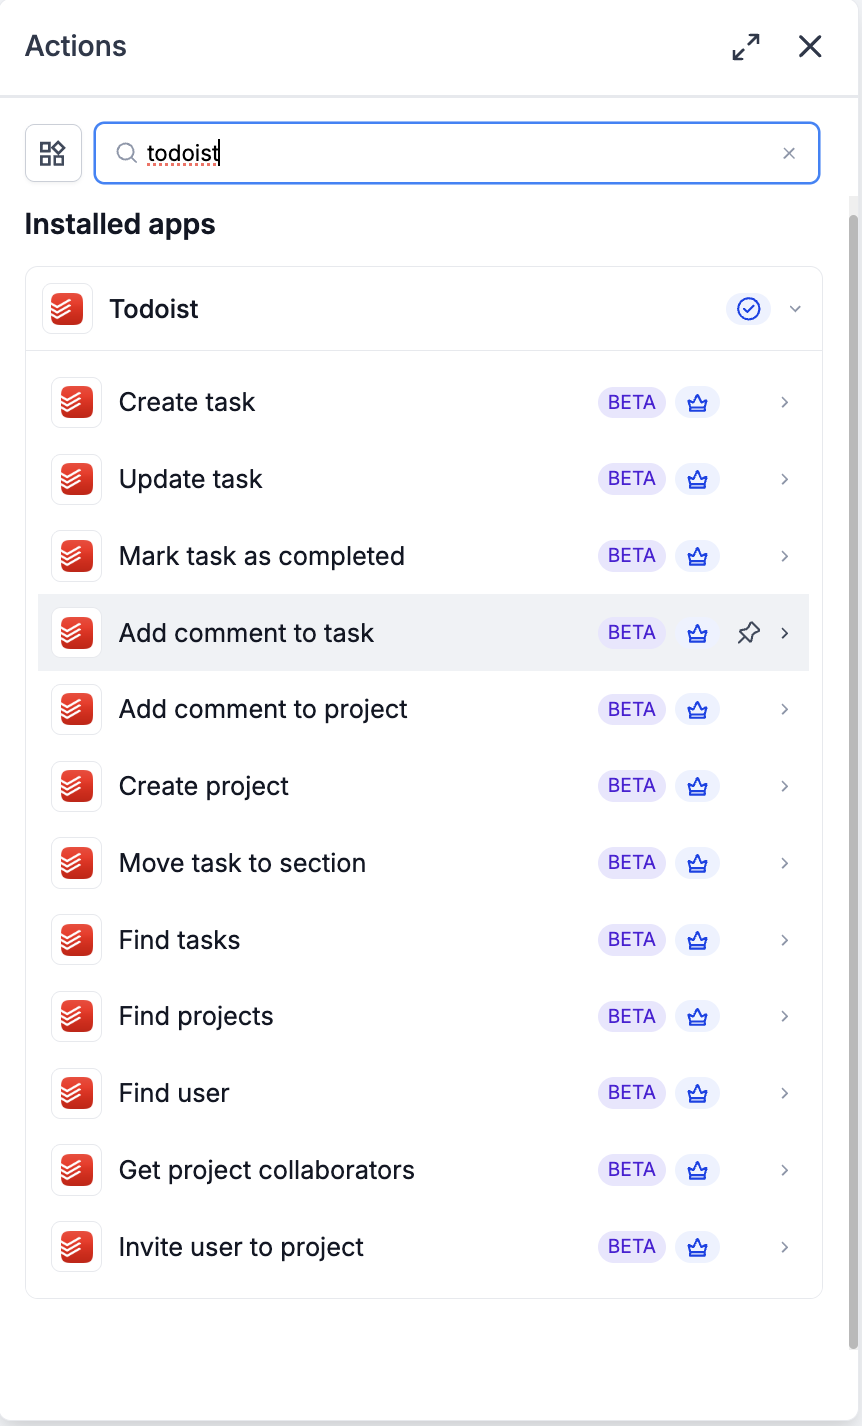Click the magnifier icon in search box
This screenshot has height=1426, width=862.
[x=126, y=153]
